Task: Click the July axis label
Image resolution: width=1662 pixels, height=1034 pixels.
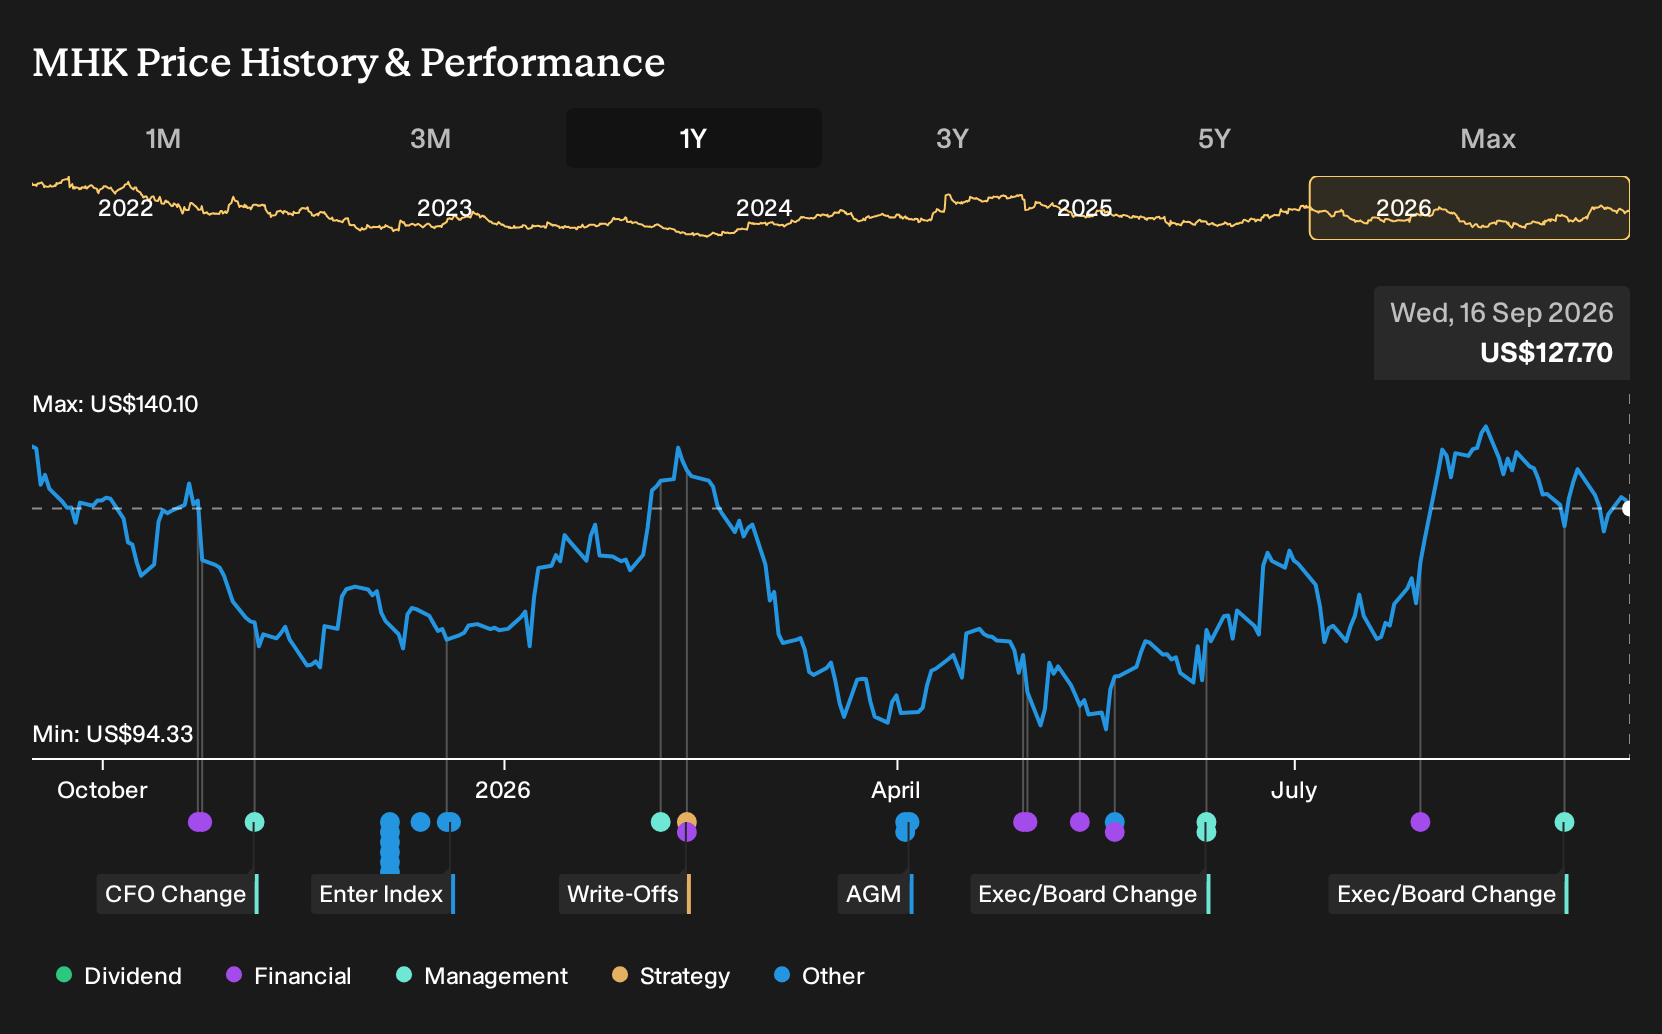Action: [x=1294, y=790]
